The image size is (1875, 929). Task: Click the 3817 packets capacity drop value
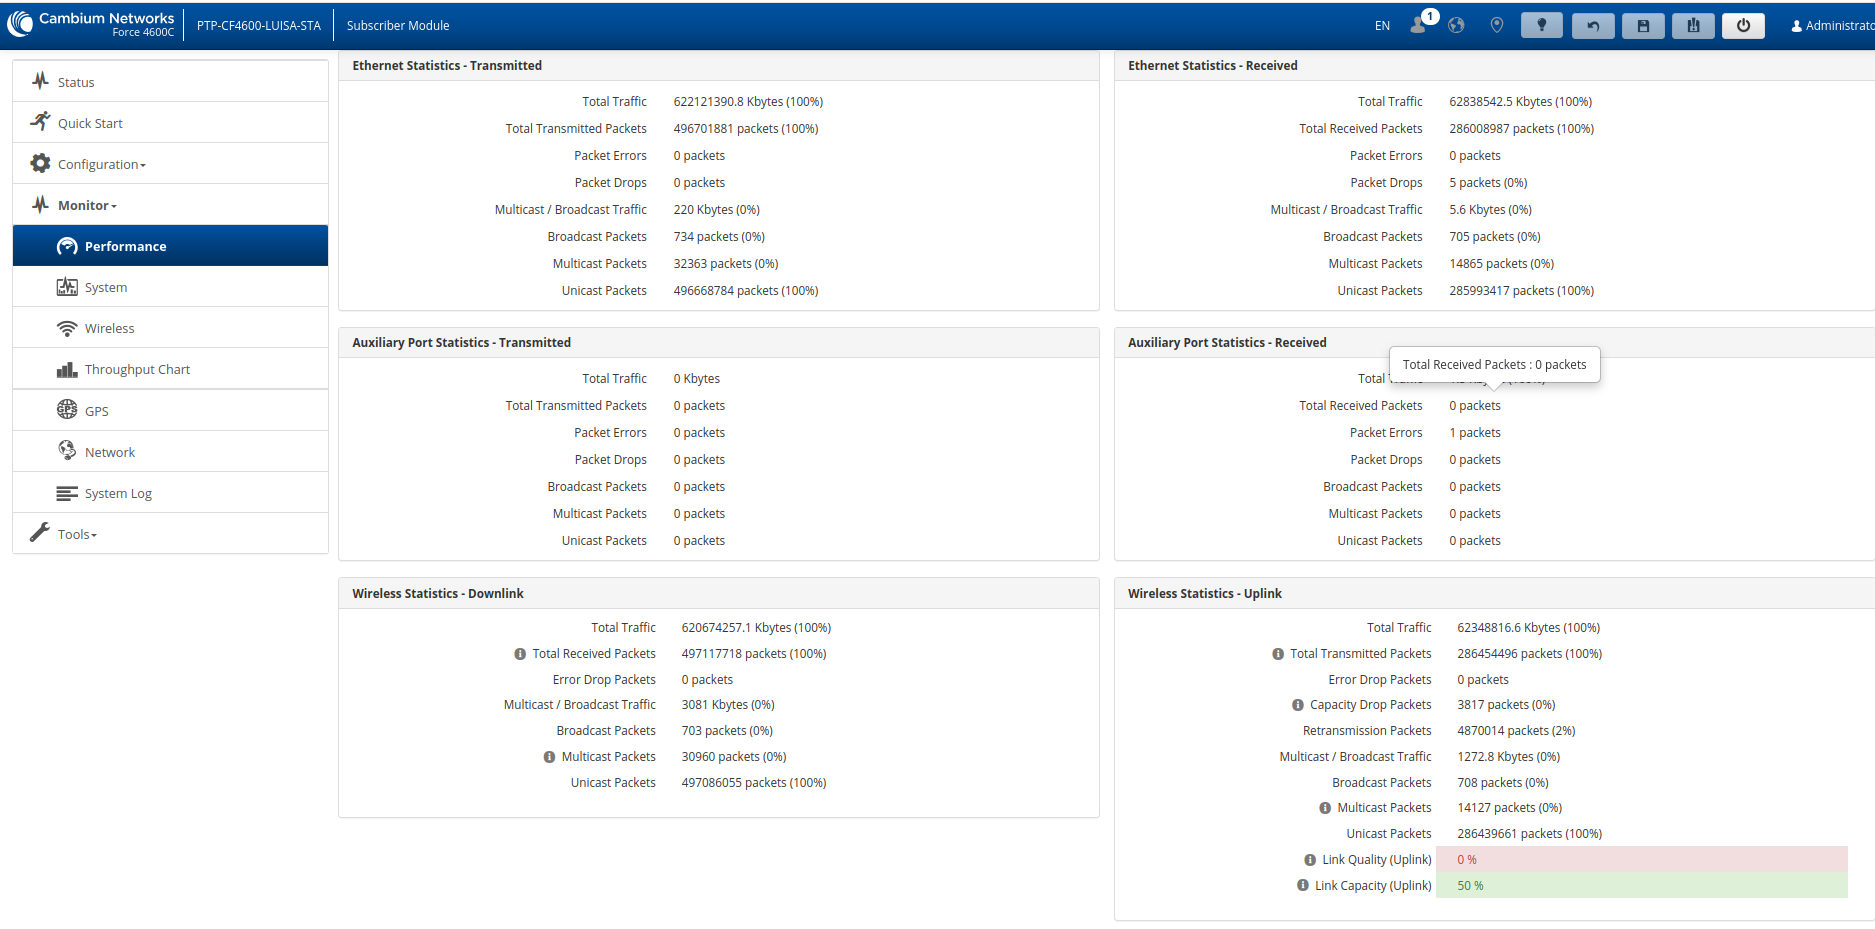tap(1506, 705)
